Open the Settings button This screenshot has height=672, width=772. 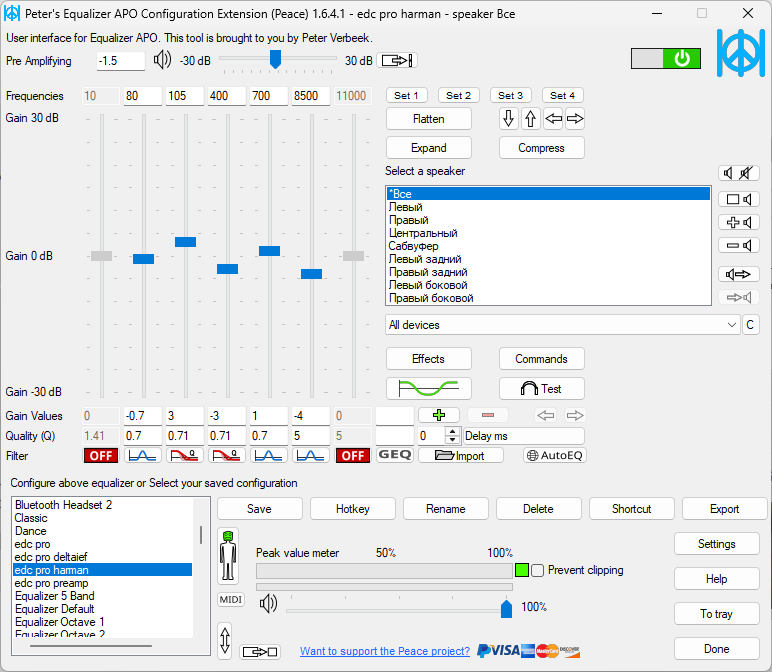point(716,544)
